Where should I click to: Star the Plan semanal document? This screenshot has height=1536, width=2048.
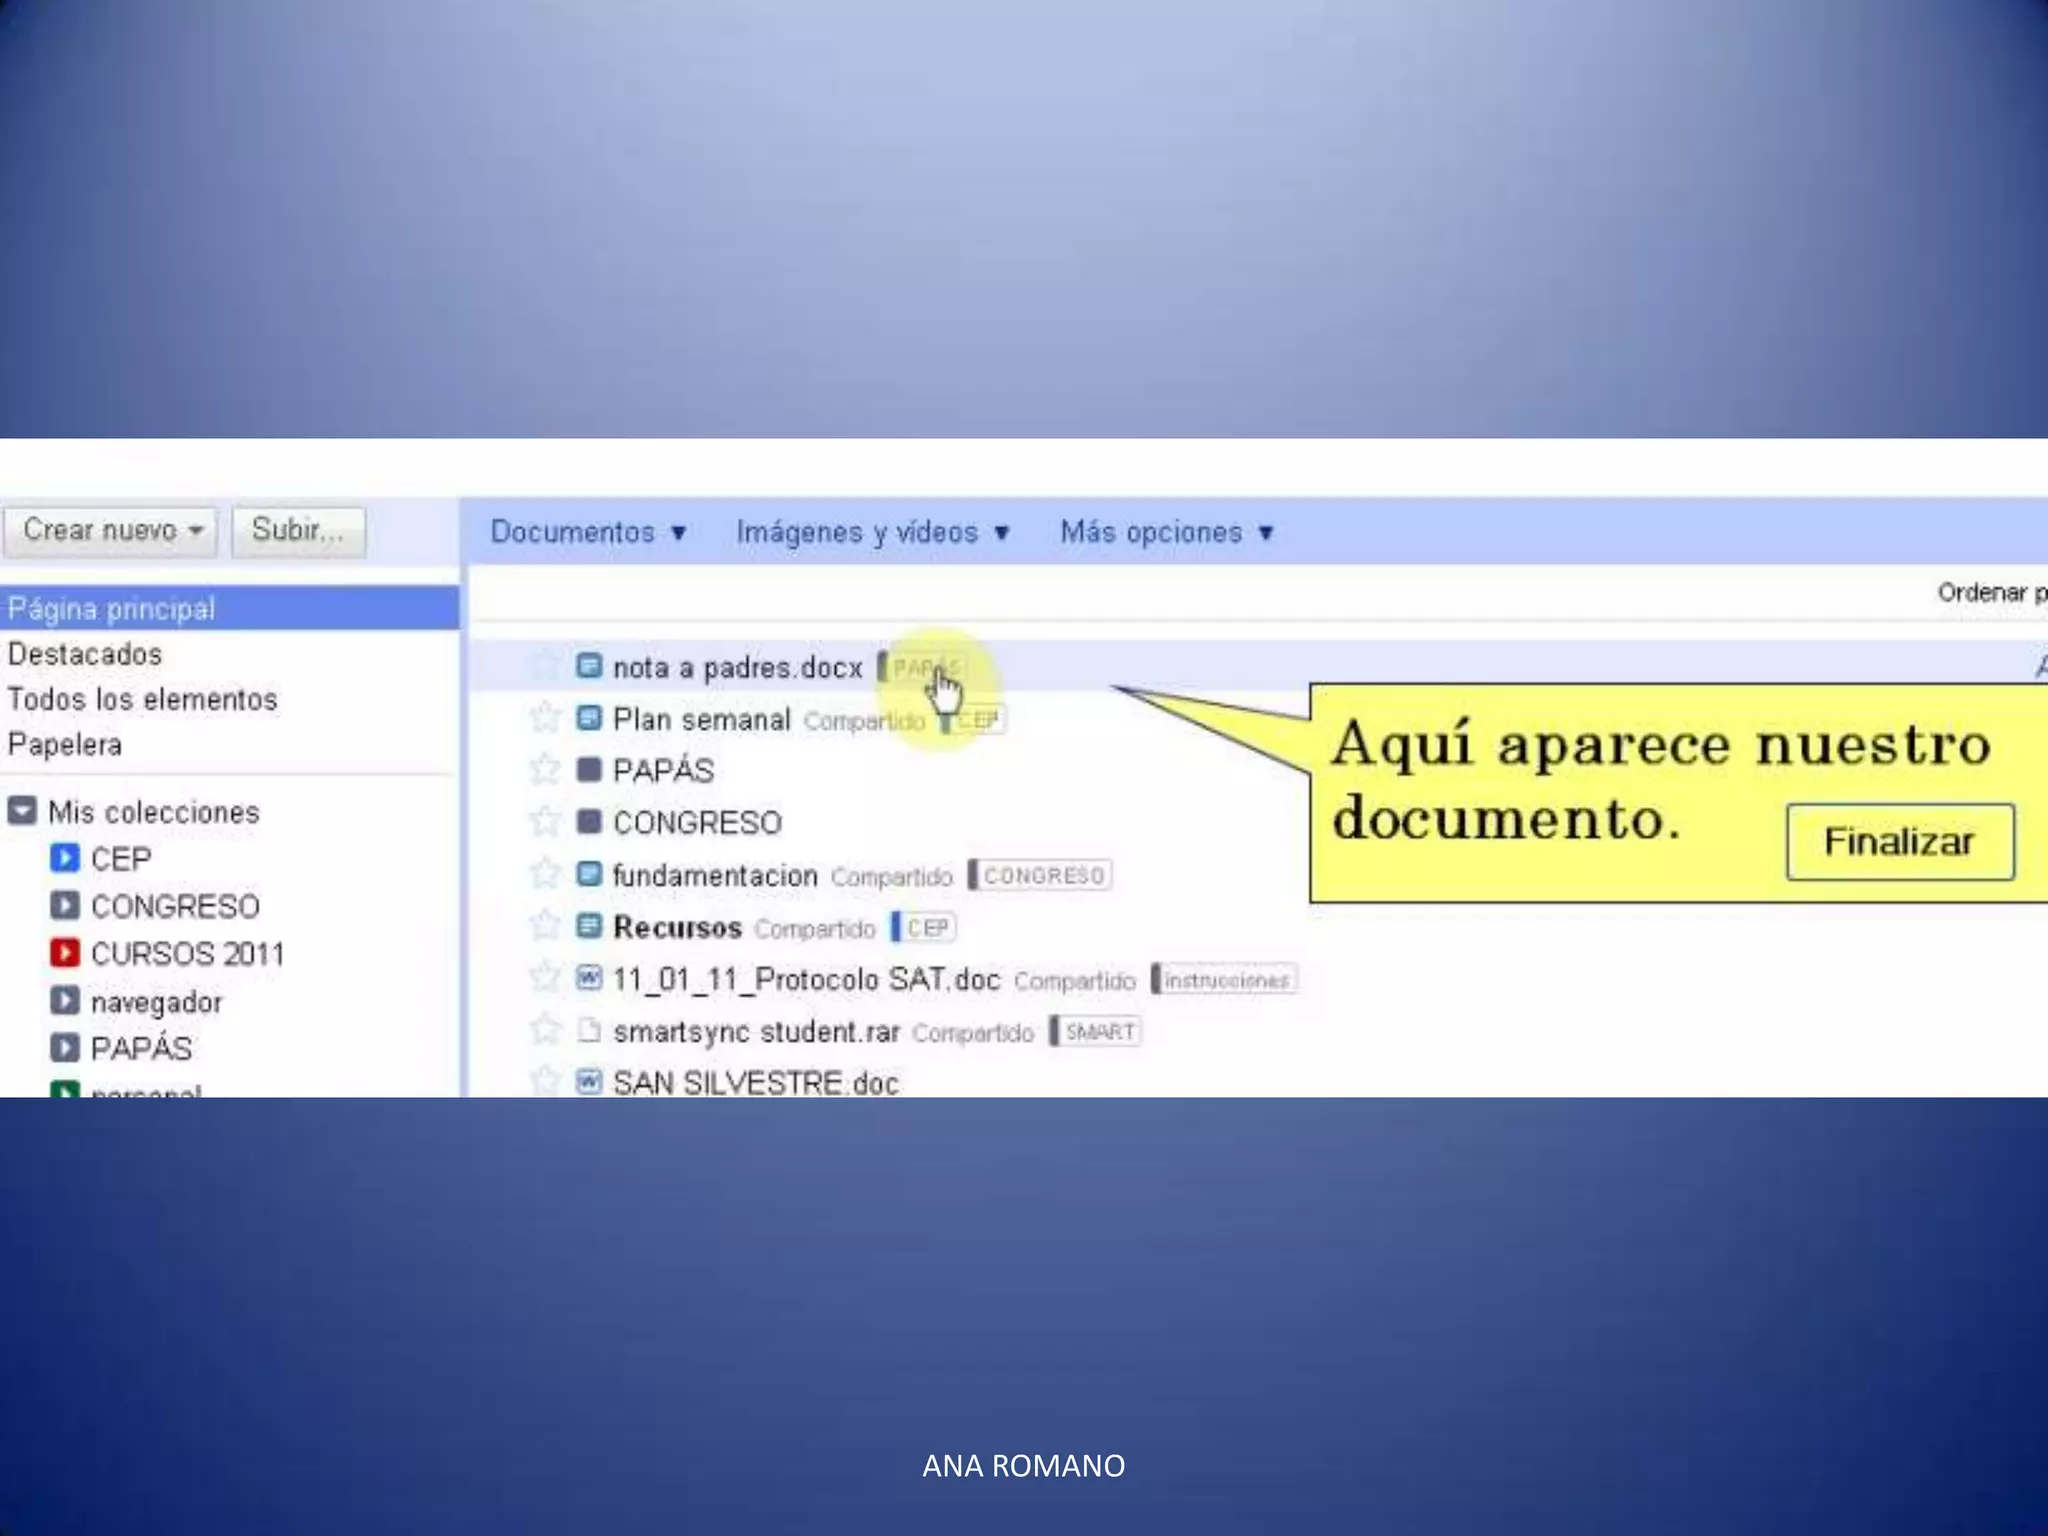pyautogui.click(x=545, y=717)
